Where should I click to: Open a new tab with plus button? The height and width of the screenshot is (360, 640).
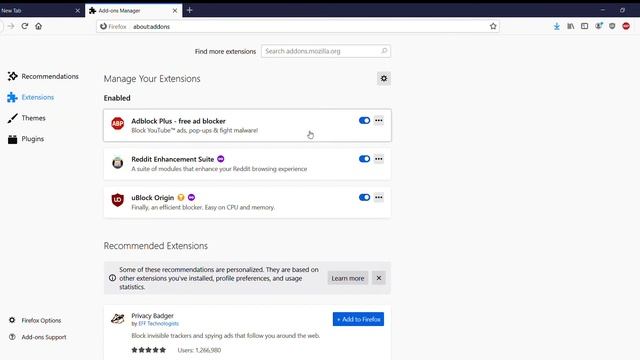tap(189, 10)
